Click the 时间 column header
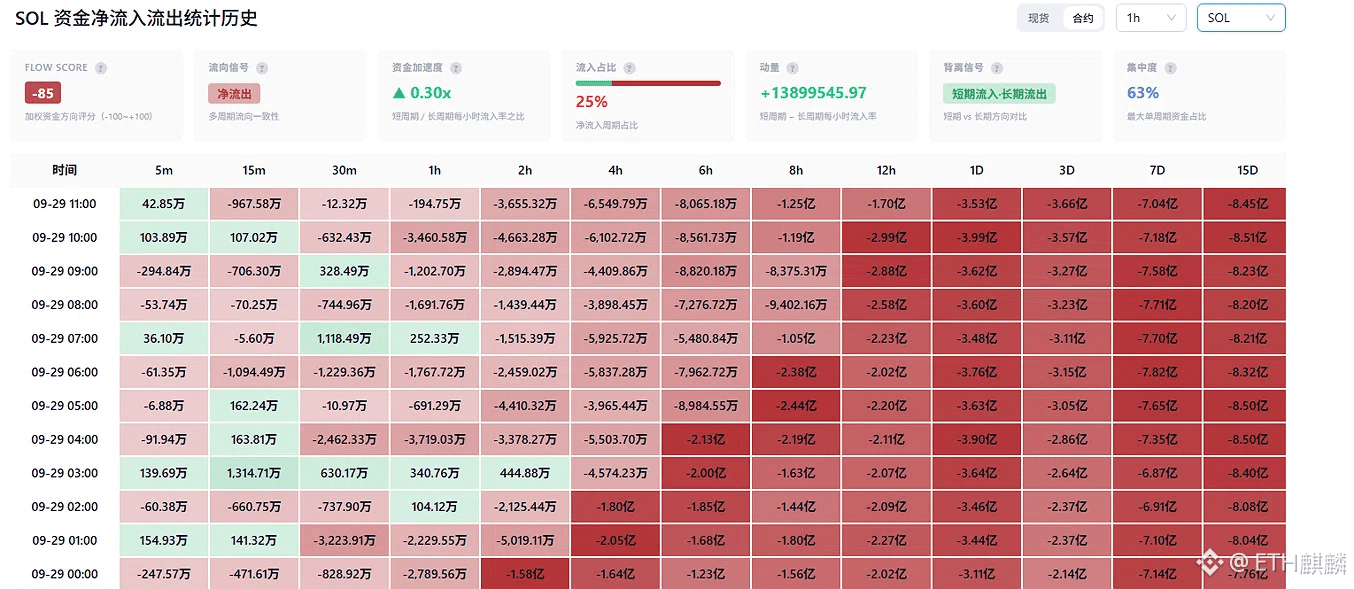1354x589 pixels. pos(64,170)
